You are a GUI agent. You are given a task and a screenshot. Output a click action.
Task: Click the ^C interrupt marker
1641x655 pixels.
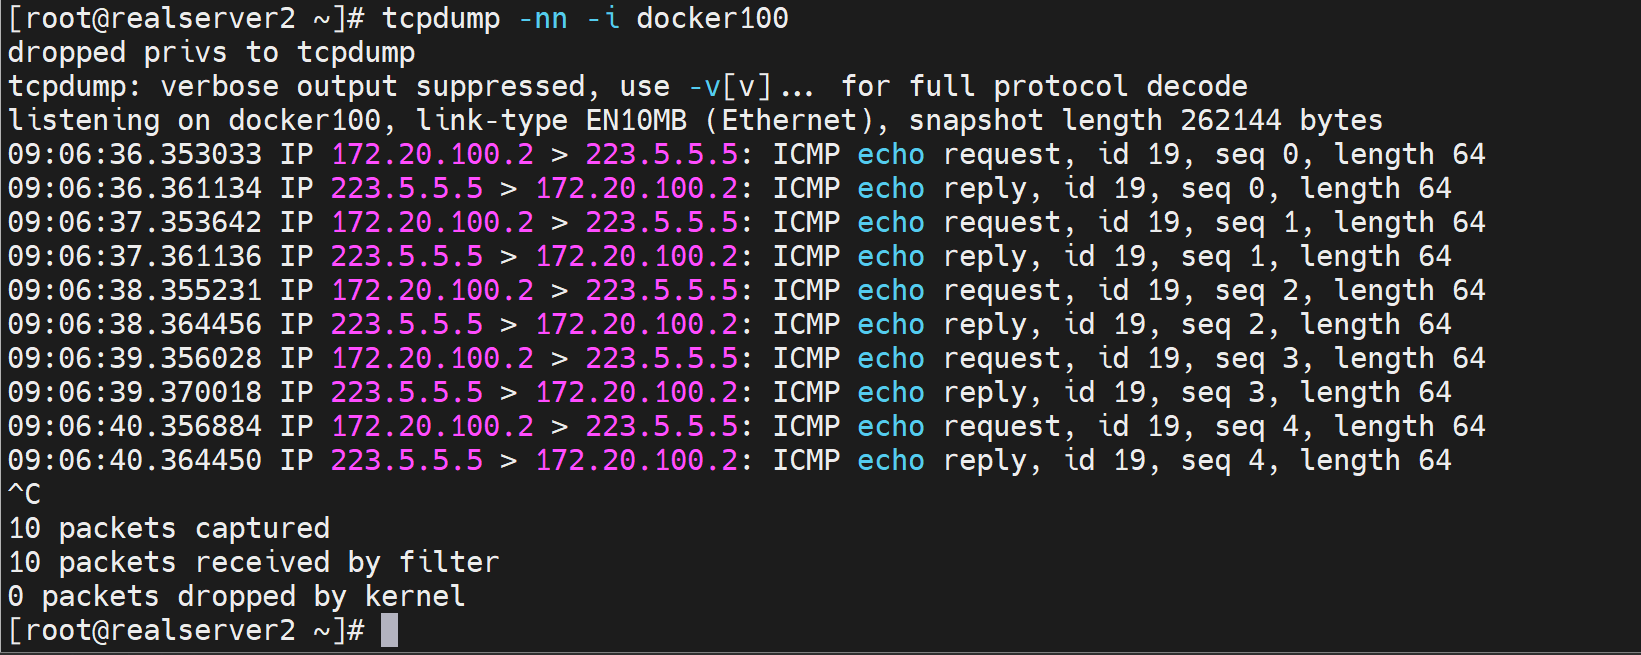pyautogui.click(x=24, y=494)
